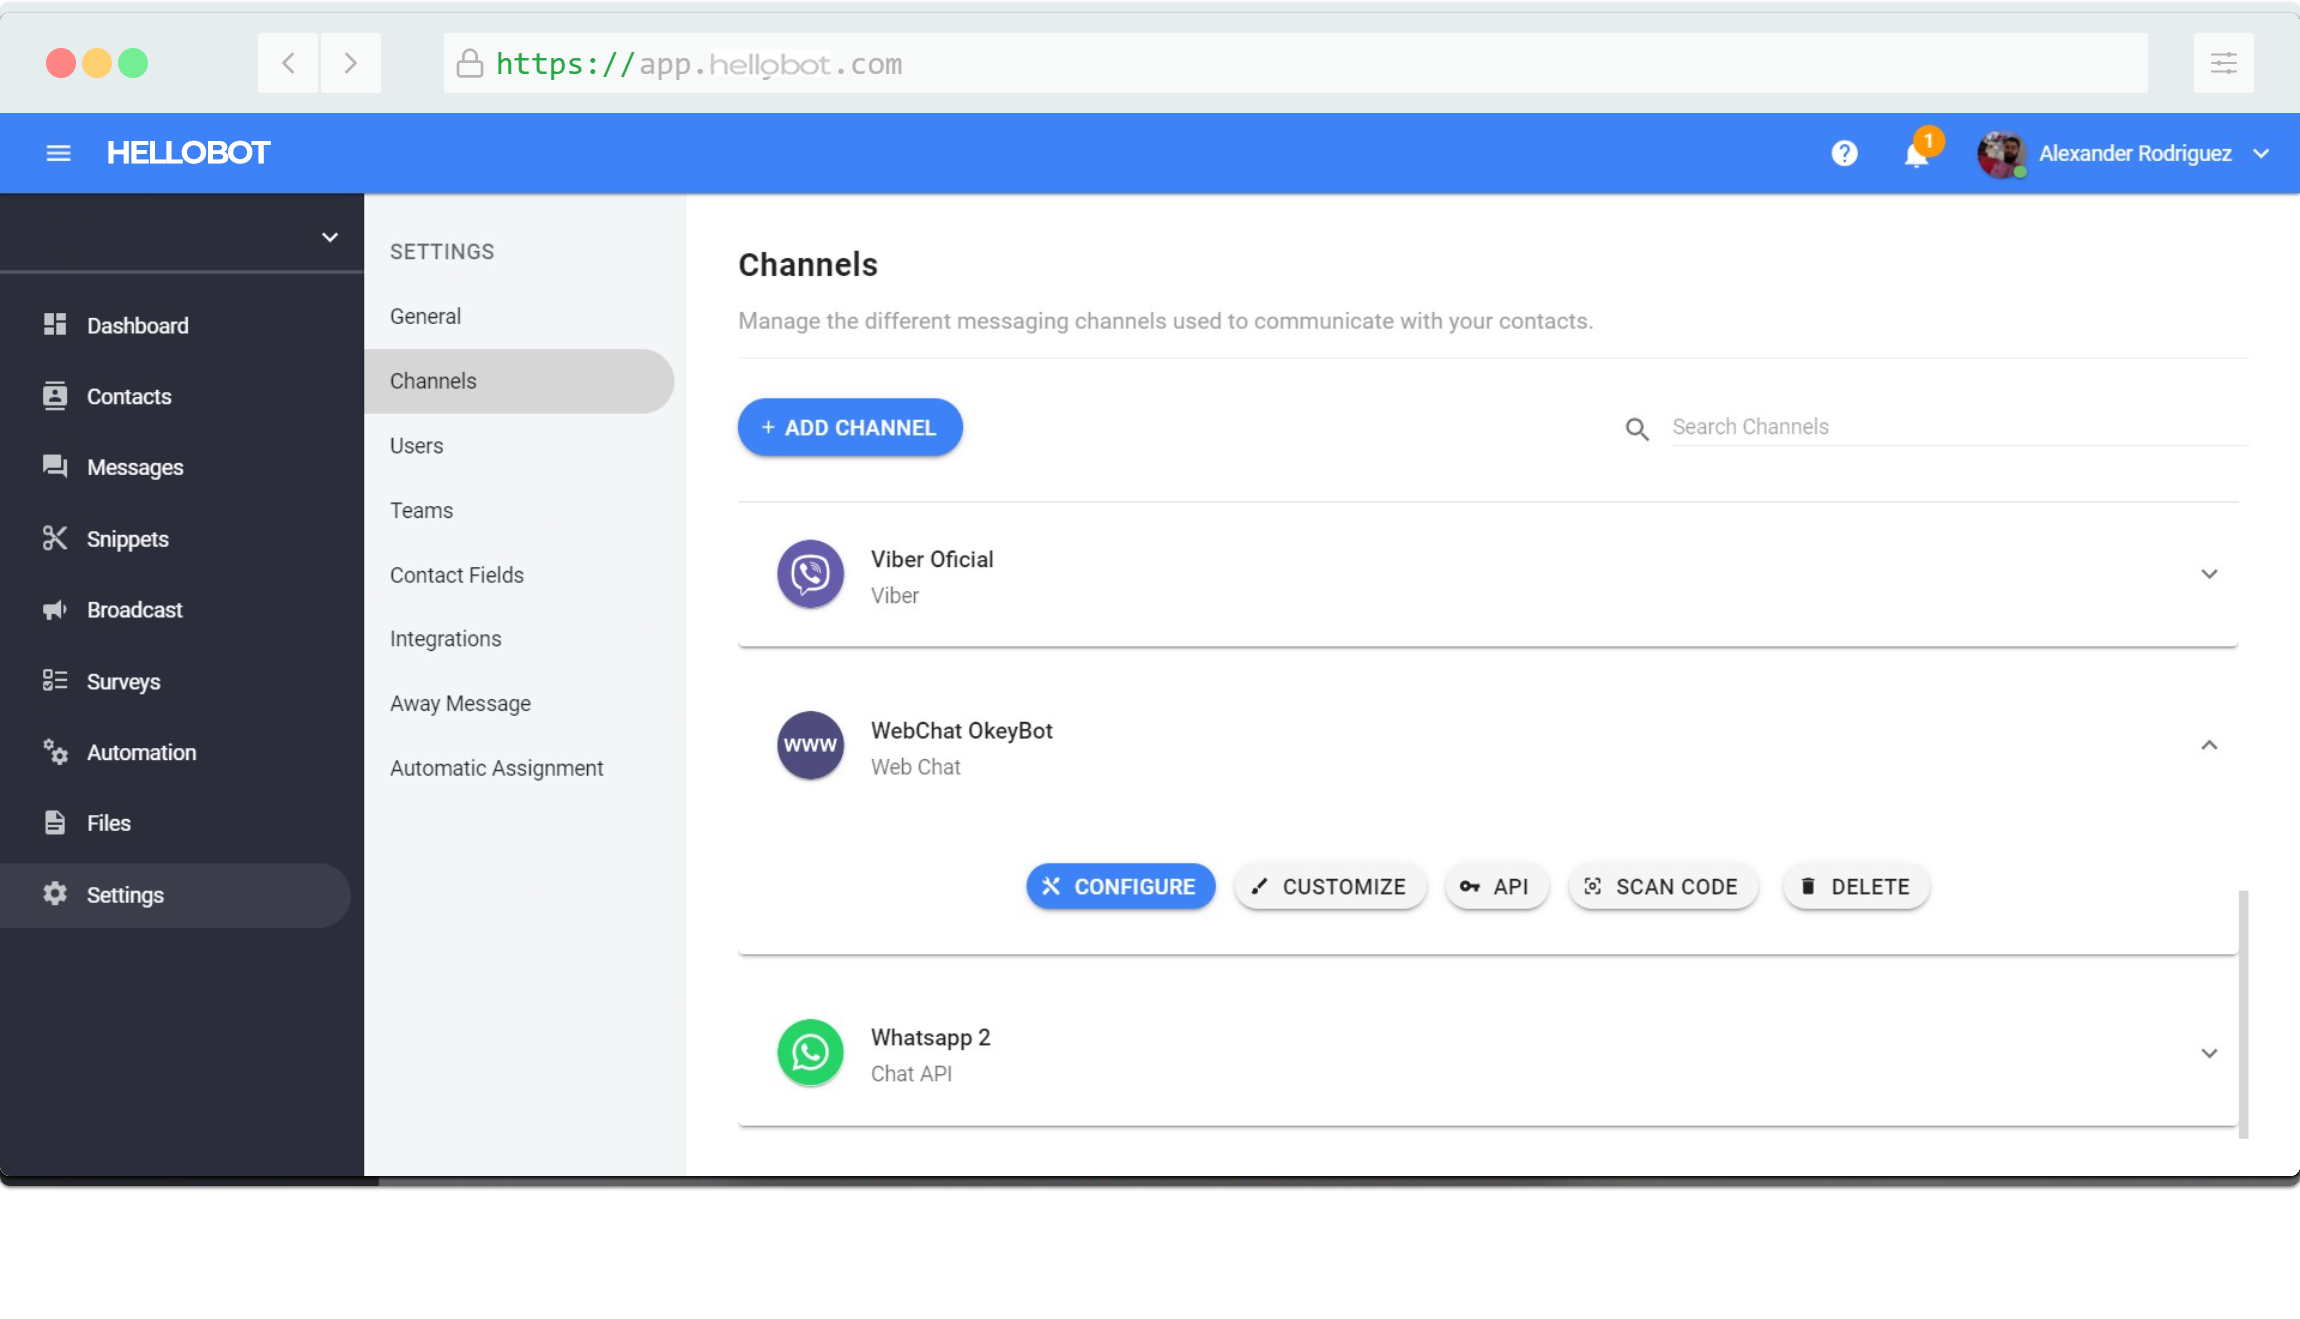2300x1319 pixels.
Task: Click the Dashboard grid icon
Action: pyautogui.click(x=55, y=324)
